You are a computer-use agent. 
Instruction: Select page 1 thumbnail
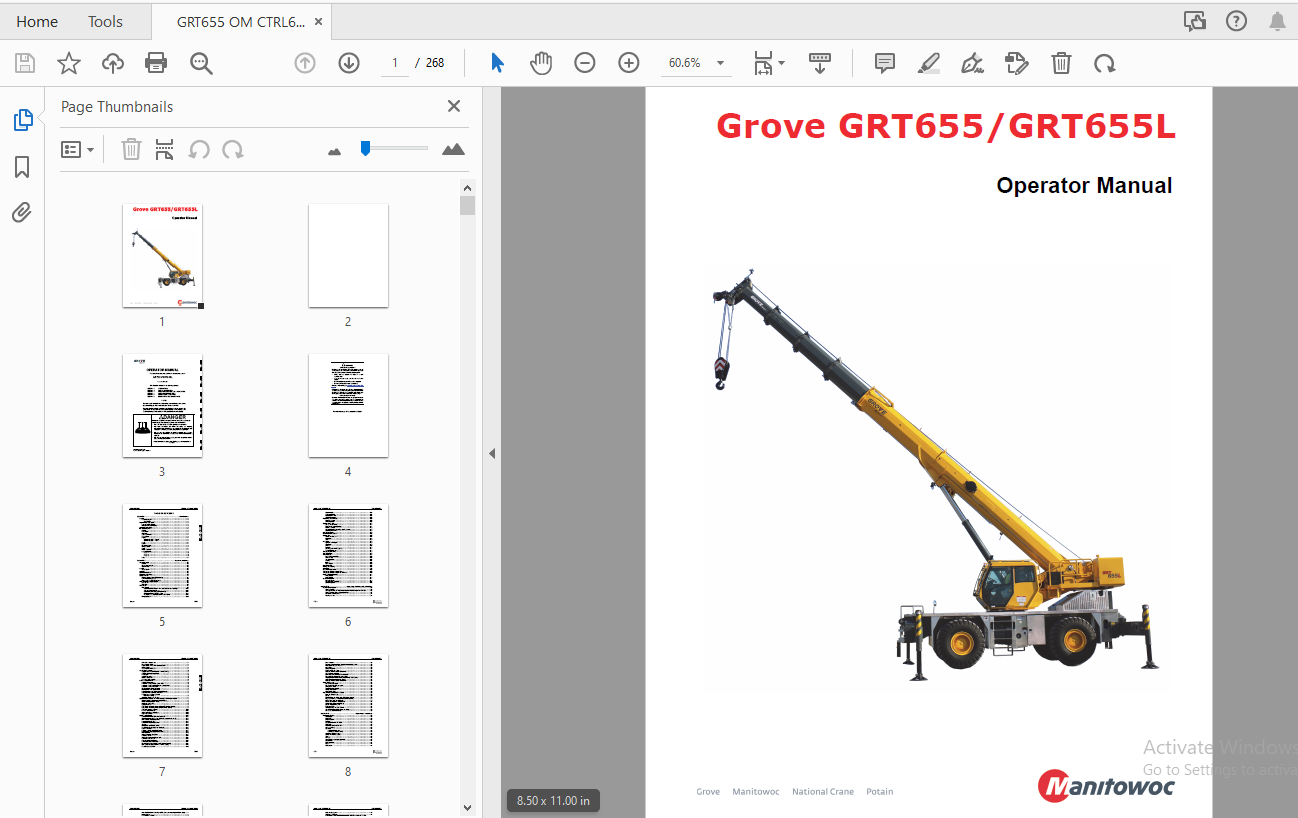163,257
